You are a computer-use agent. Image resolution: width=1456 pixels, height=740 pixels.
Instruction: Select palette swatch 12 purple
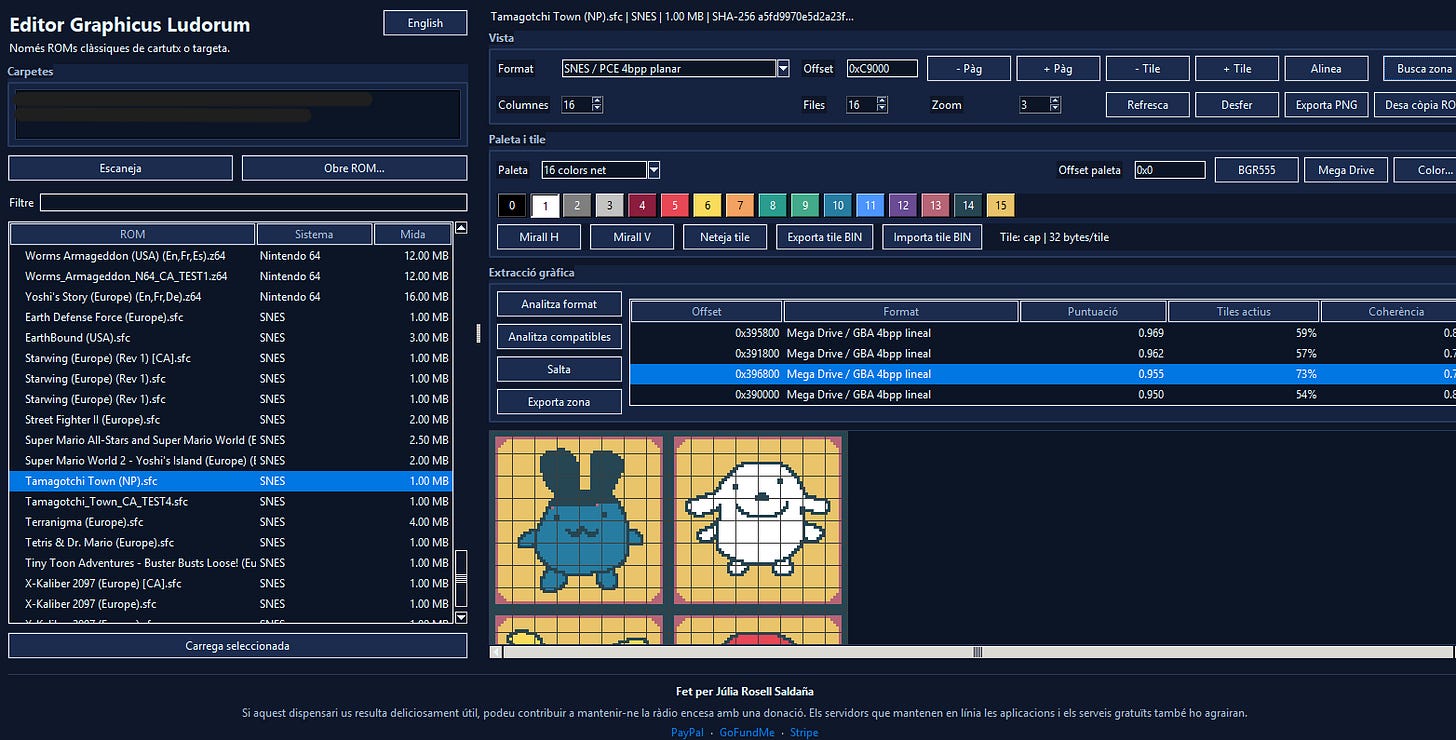pyautogui.click(x=903, y=205)
